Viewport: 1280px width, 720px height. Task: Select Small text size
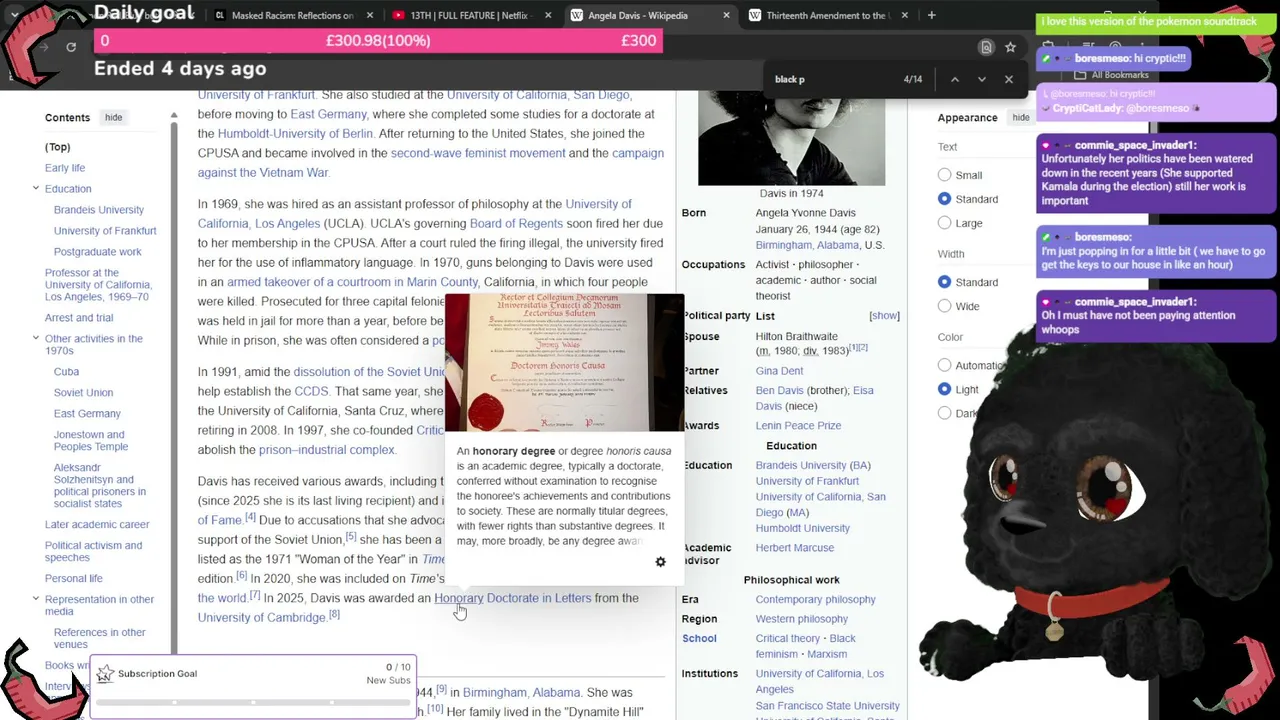coord(944,175)
